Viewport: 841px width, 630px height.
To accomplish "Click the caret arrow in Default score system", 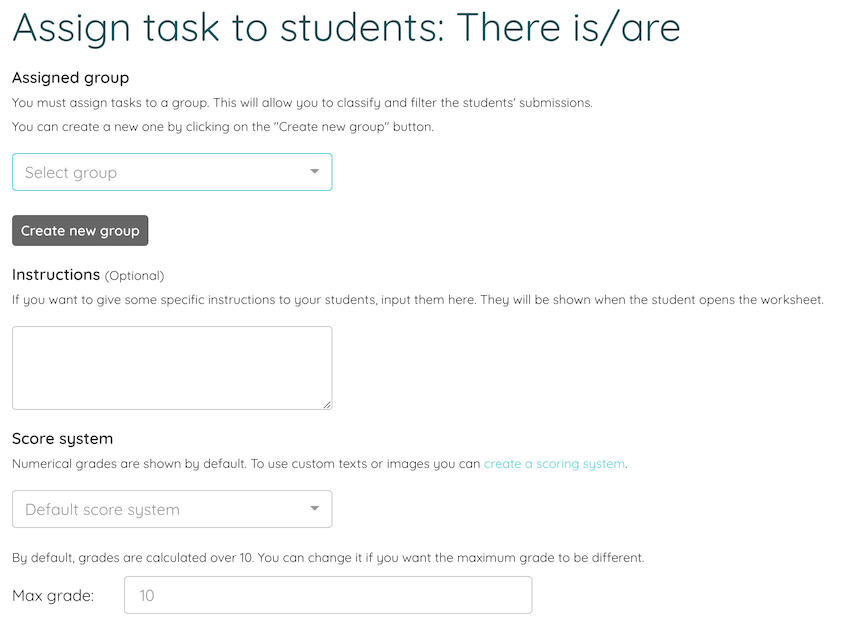I will [315, 508].
